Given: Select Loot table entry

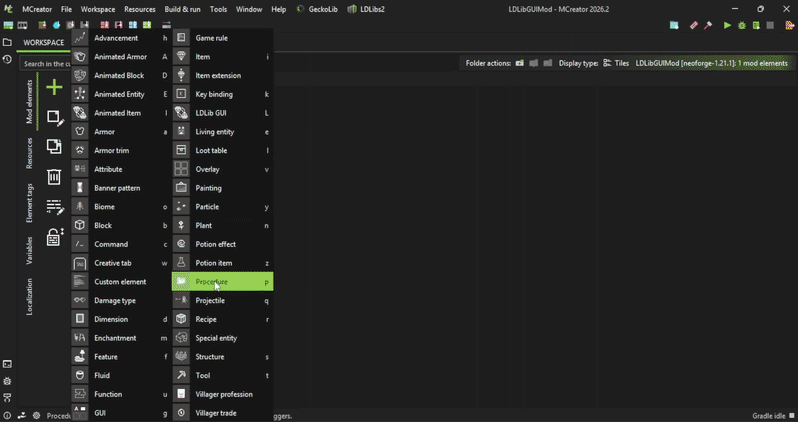Looking at the screenshot, I should point(222,151).
